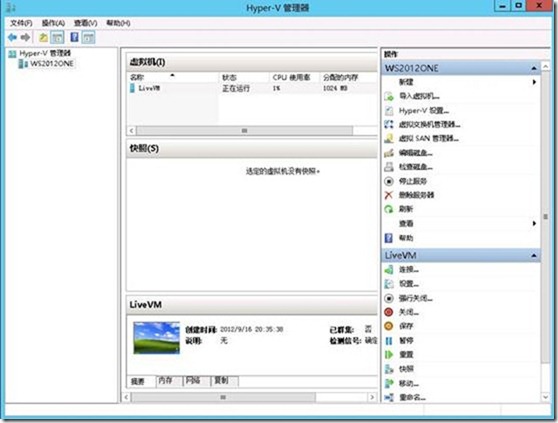Click the 虚拟机(I) section header

[x=252, y=62]
